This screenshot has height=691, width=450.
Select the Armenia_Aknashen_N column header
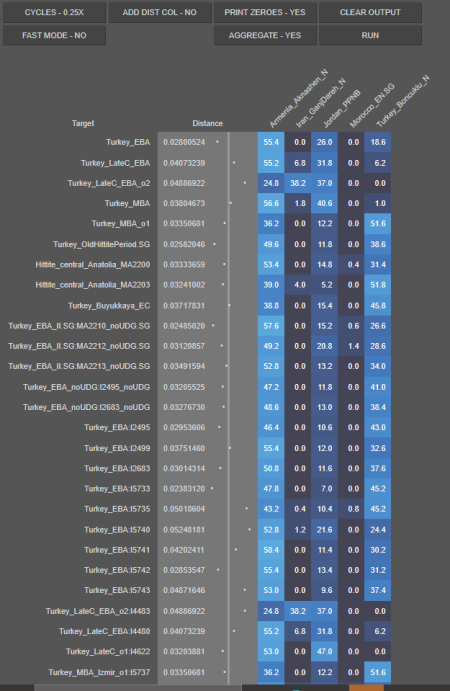(298, 99)
